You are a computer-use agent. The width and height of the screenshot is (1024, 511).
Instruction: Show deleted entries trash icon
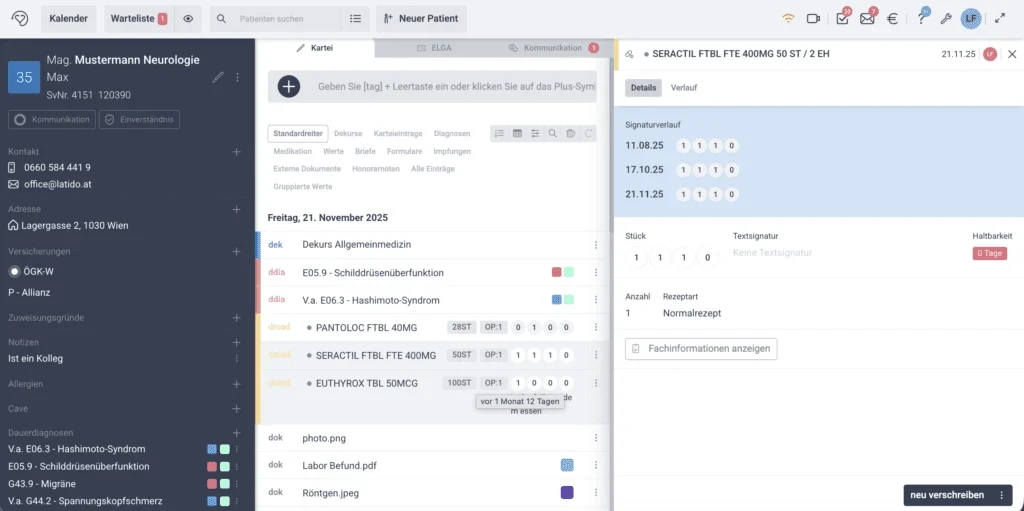pos(570,133)
